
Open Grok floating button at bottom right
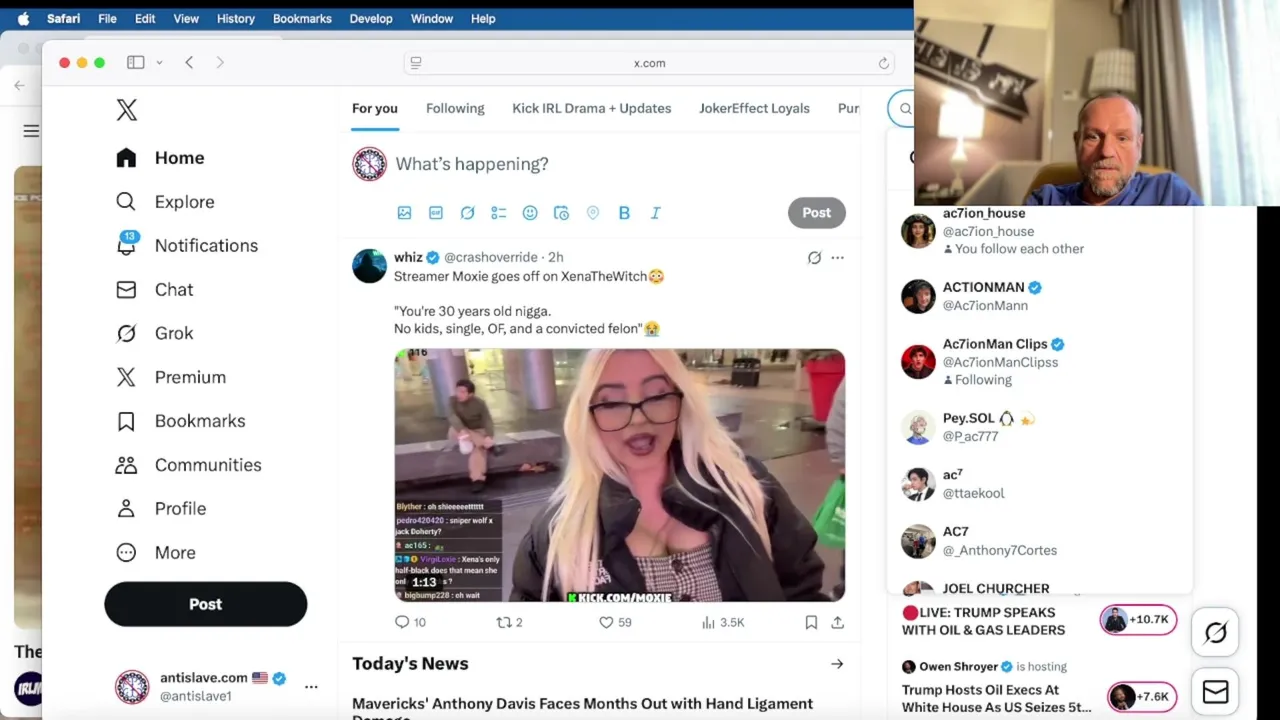1215,632
